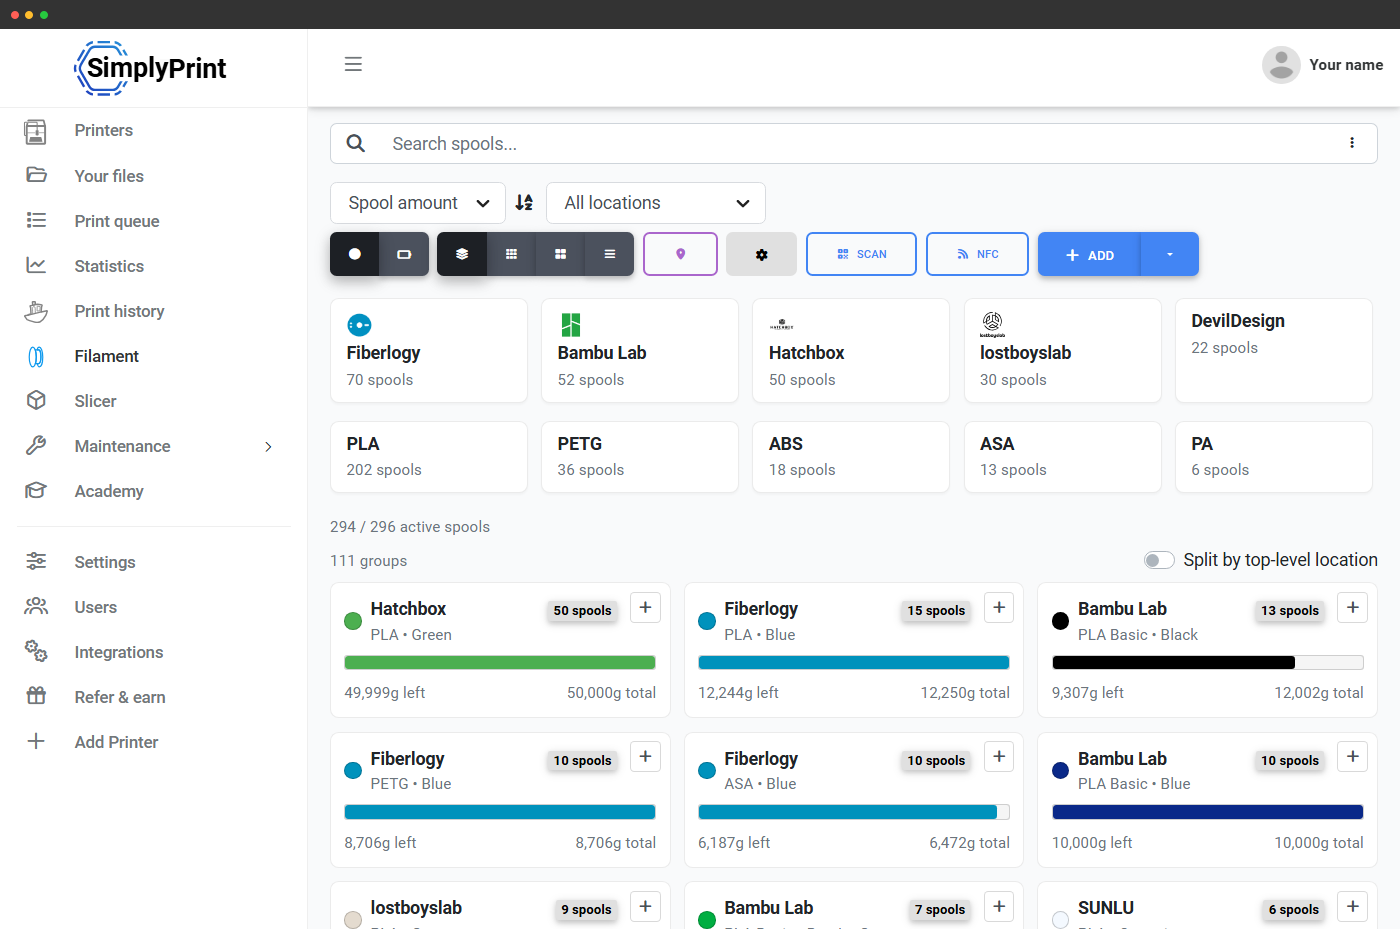This screenshot has height=929, width=1400.
Task: Switch to rectangular bar display mode
Action: [404, 254]
